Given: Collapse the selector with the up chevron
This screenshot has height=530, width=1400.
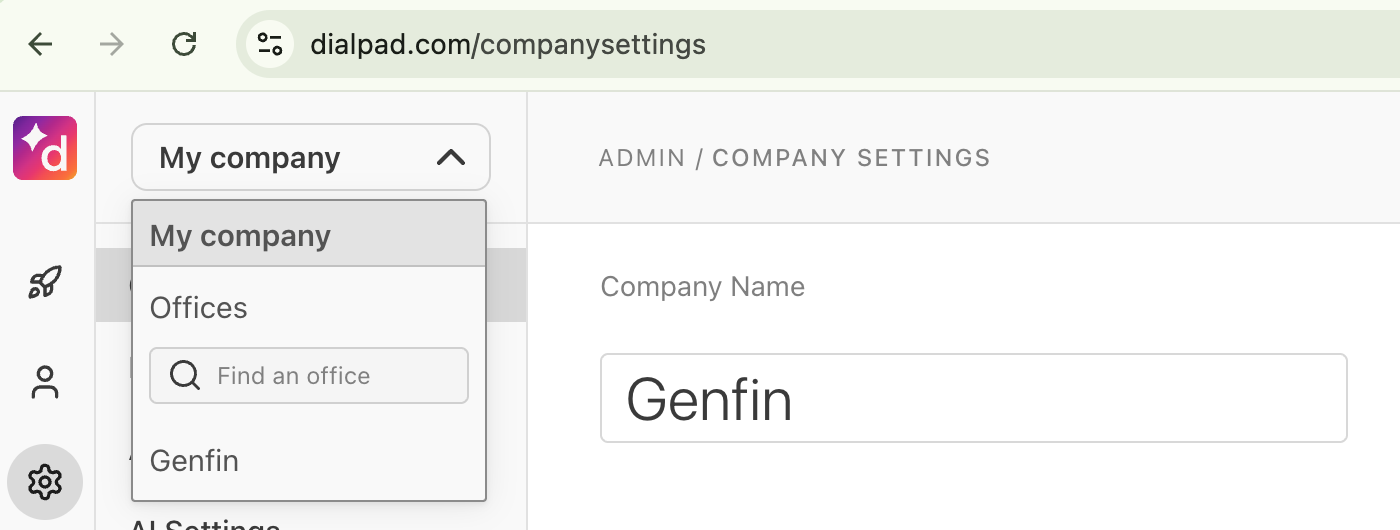Looking at the screenshot, I should point(451,157).
